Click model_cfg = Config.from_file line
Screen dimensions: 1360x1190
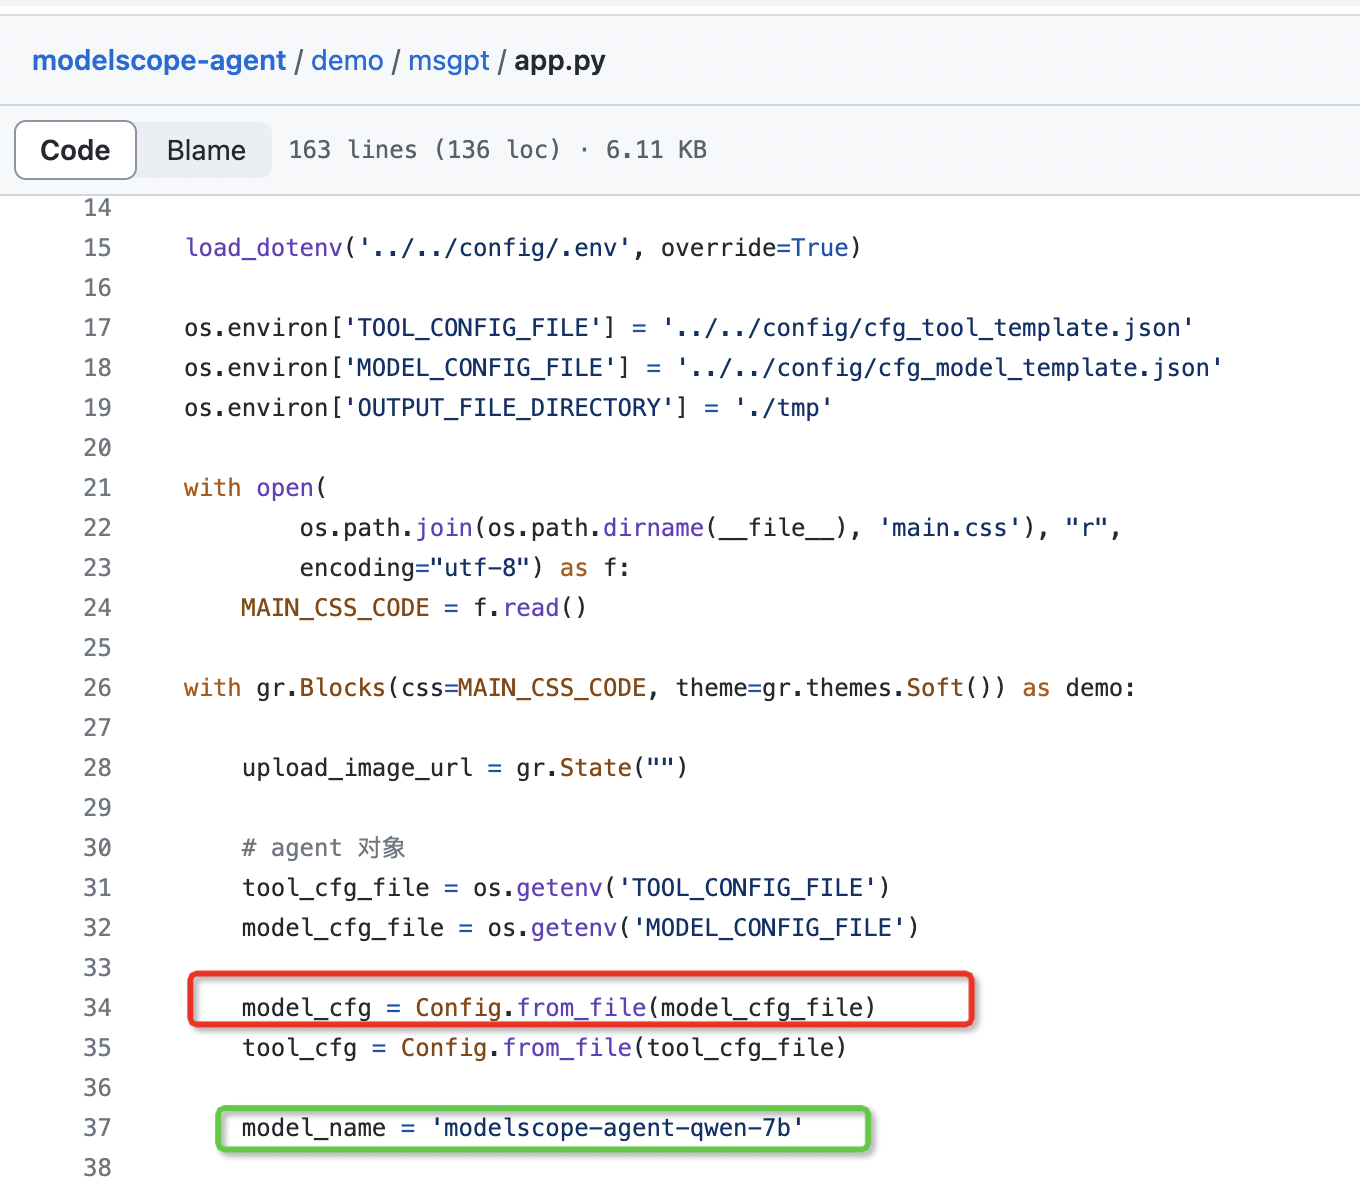click(x=559, y=1008)
